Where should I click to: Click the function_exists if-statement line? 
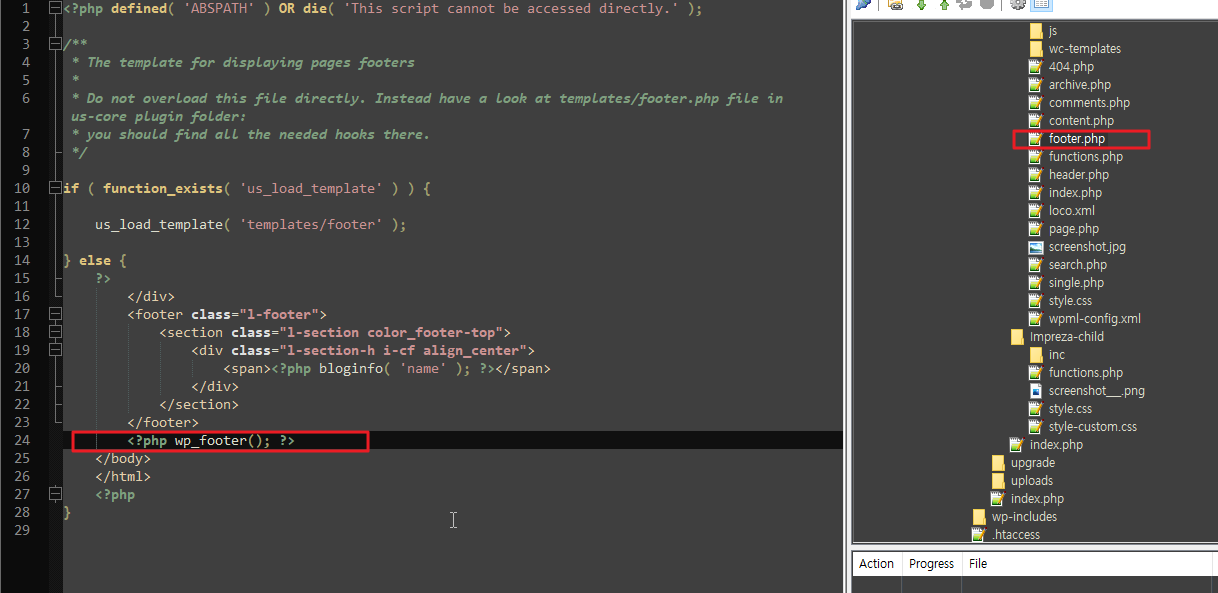pos(247,188)
